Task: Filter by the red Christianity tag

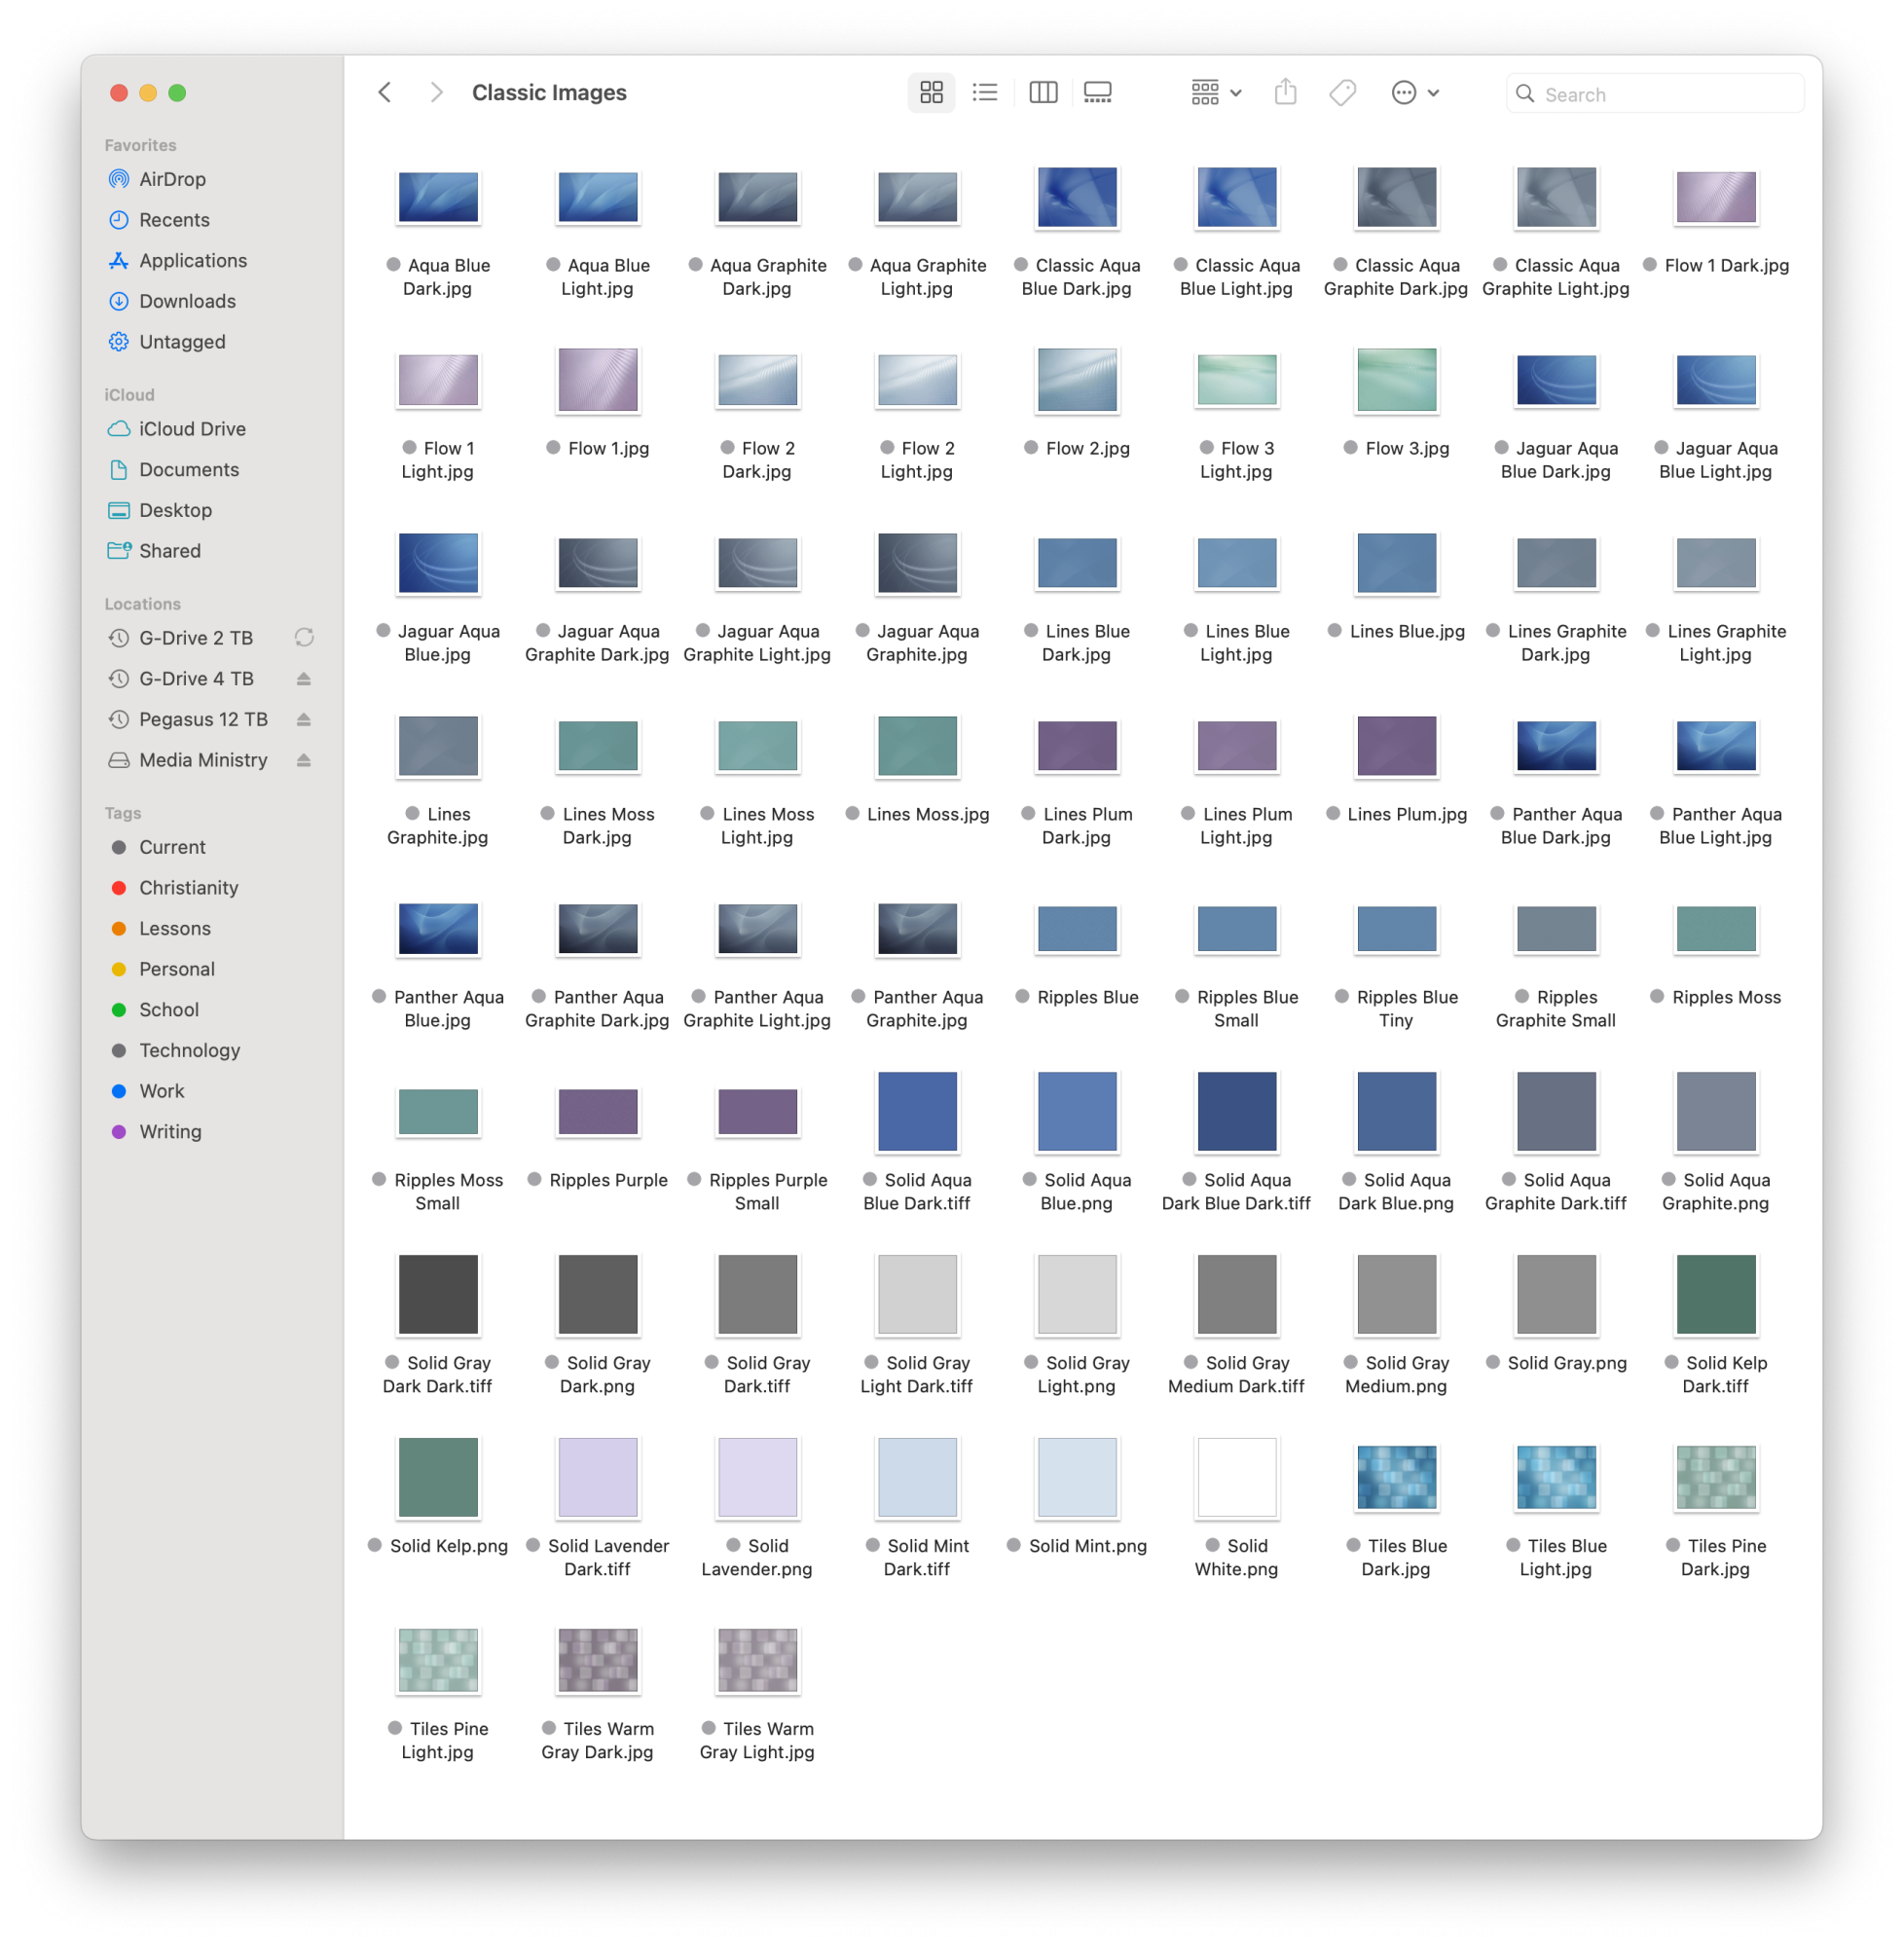Action: point(188,888)
